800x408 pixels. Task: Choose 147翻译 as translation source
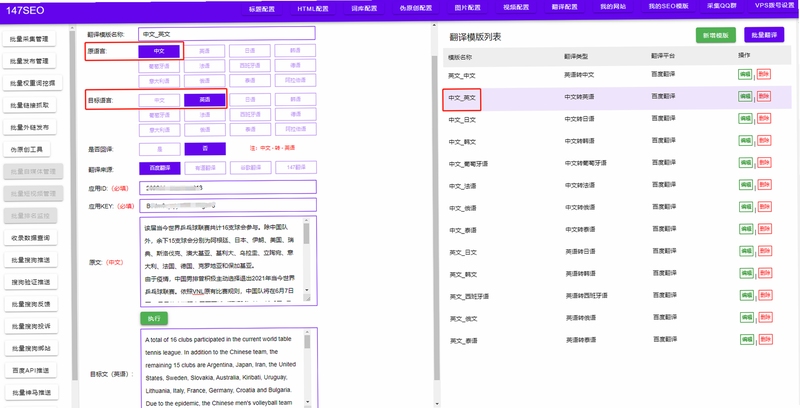[x=296, y=168]
